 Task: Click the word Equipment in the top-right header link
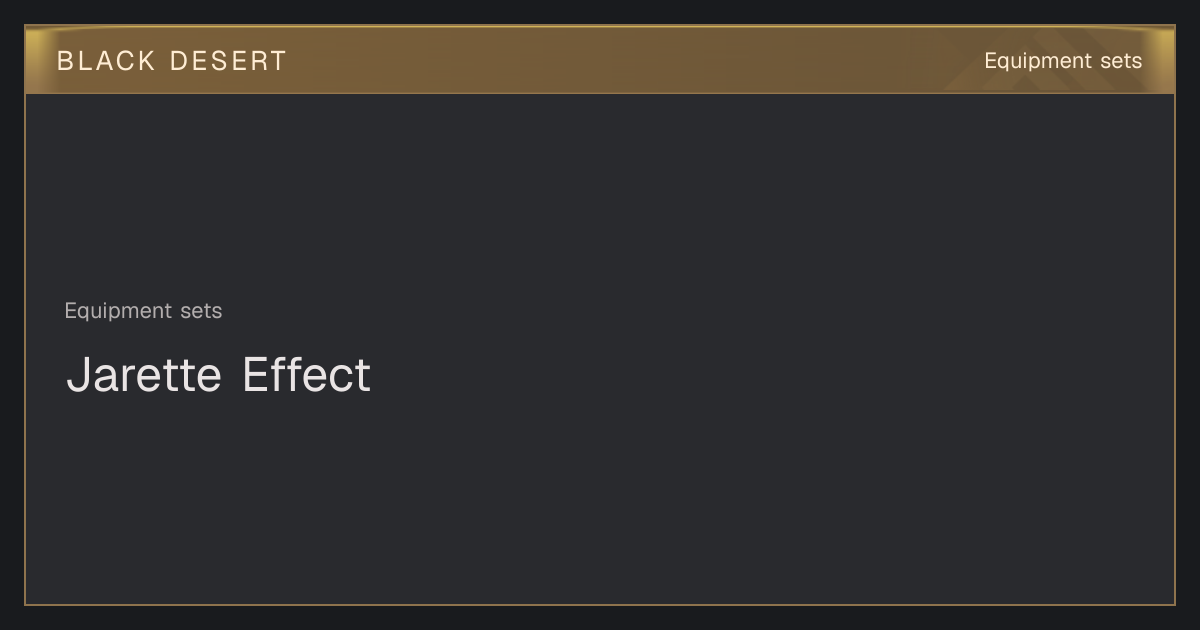1032,61
